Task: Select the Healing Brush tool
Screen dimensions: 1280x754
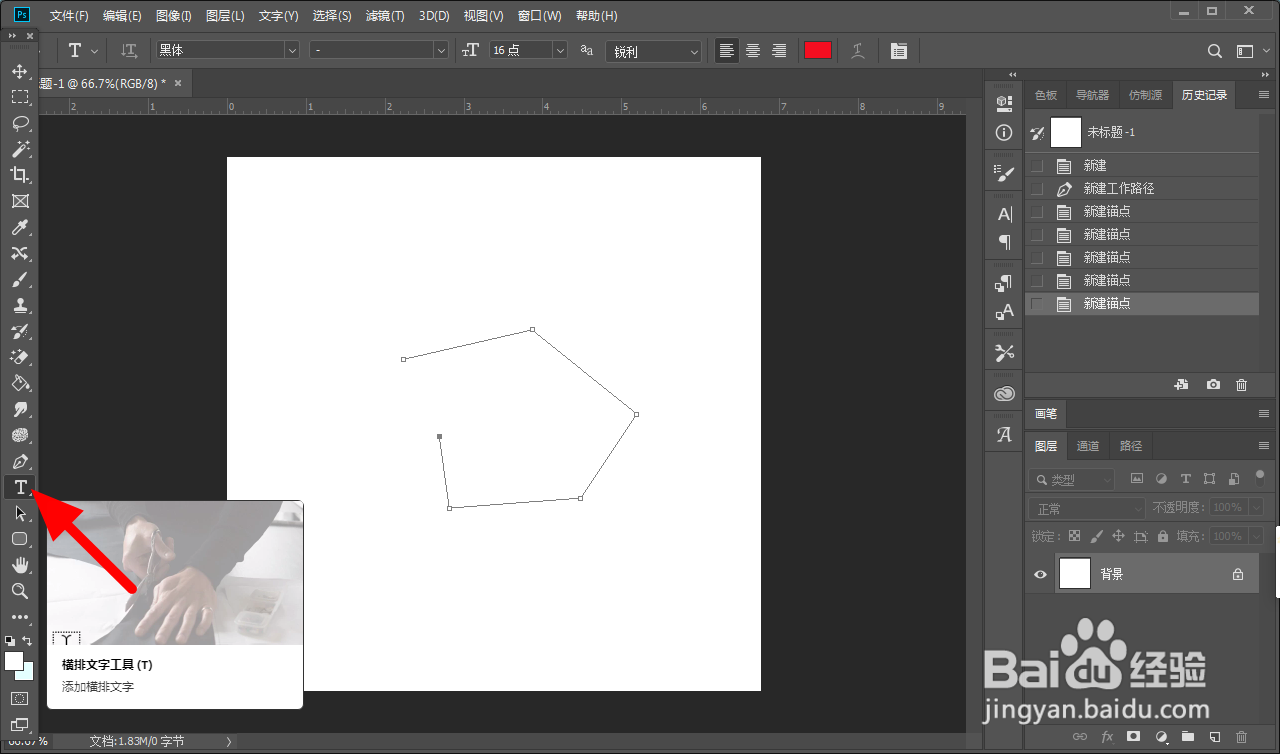Action: pyautogui.click(x=19, y=253)
